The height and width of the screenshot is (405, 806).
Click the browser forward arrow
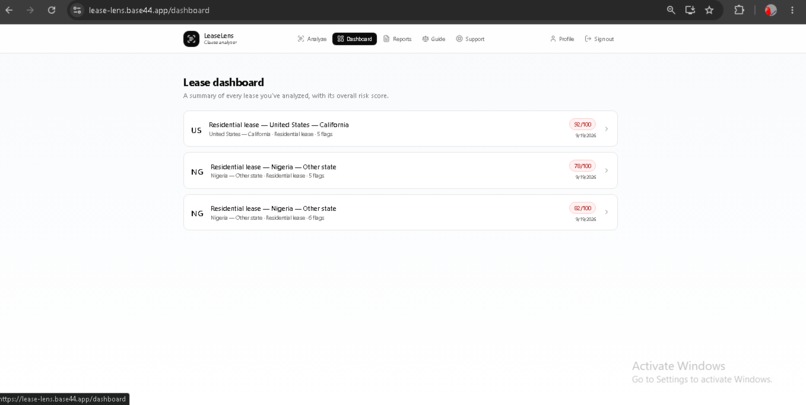(x=30, y=10)
